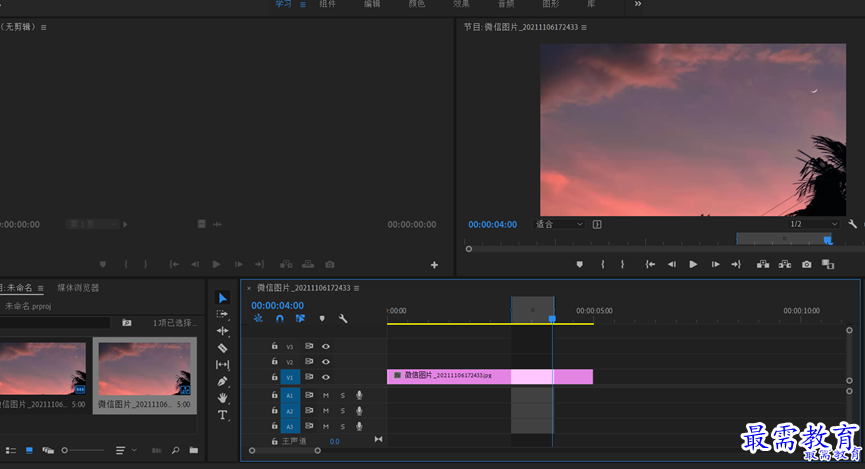Select the Selection tool arrow
Screen dimensions: 865x469
[x=222, y=298]
